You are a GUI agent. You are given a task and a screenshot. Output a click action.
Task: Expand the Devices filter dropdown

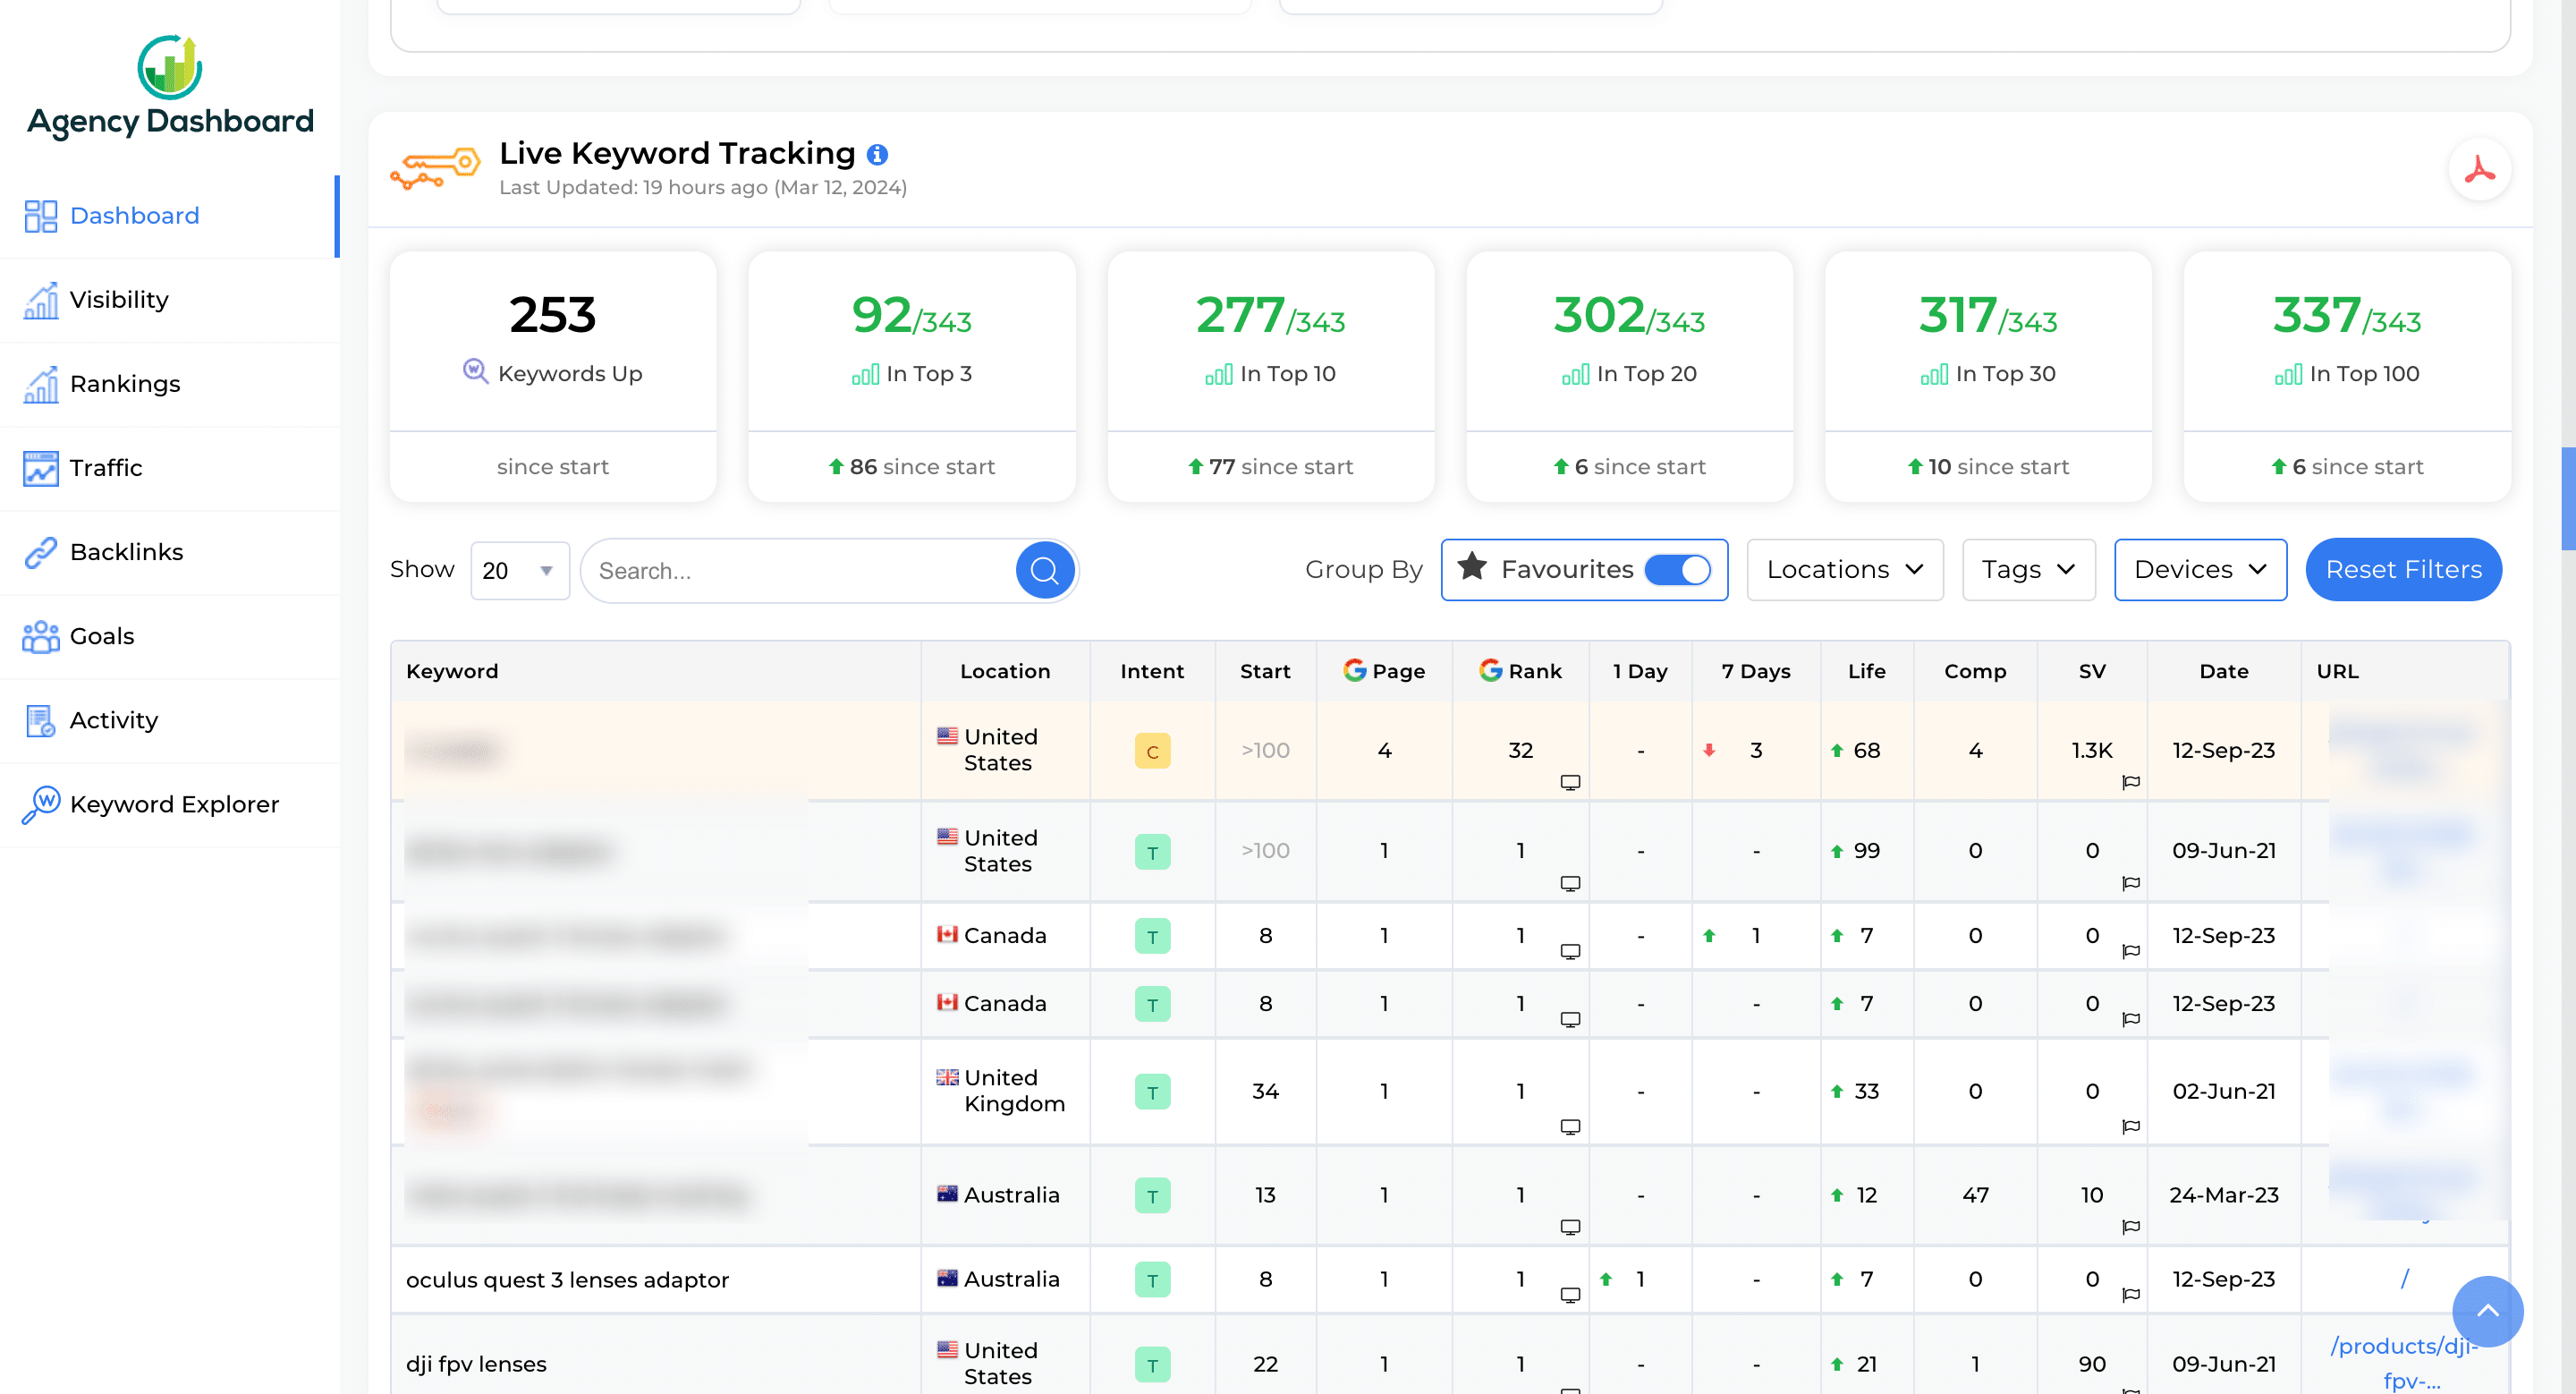[2200, 569]
